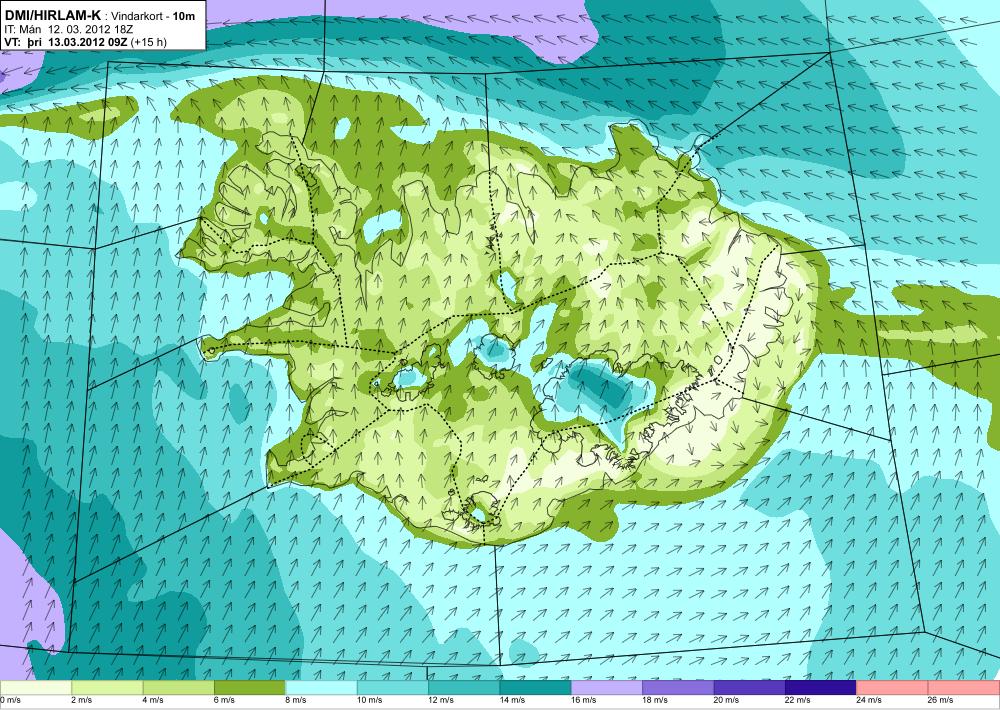The height and width of the screenshot is (710, 1000).
Task: Click the '14 m/s' legend label
Action: pyautogui.click(x=512, y=700)
